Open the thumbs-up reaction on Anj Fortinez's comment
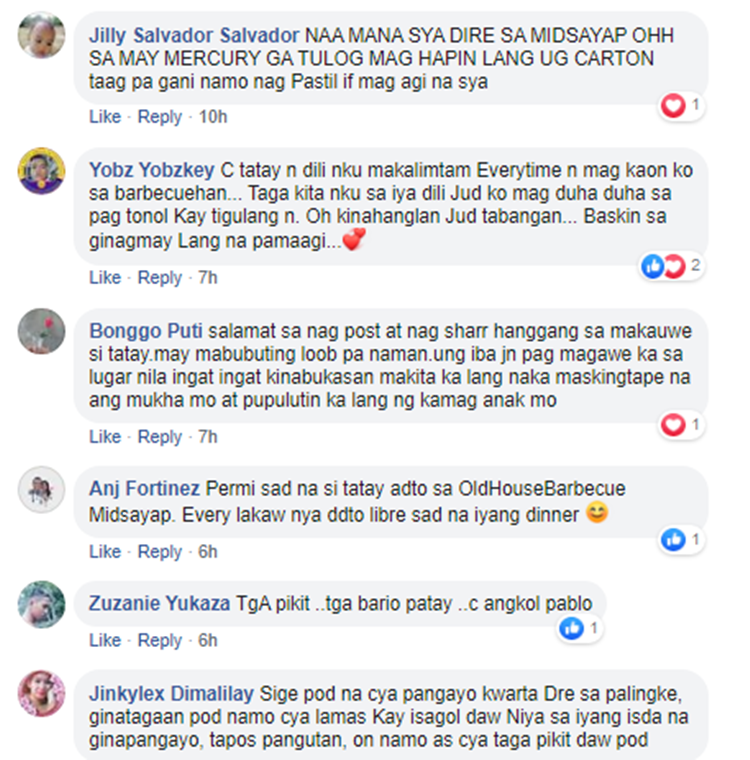Screen dimensions: 750x760 [682, 540]
